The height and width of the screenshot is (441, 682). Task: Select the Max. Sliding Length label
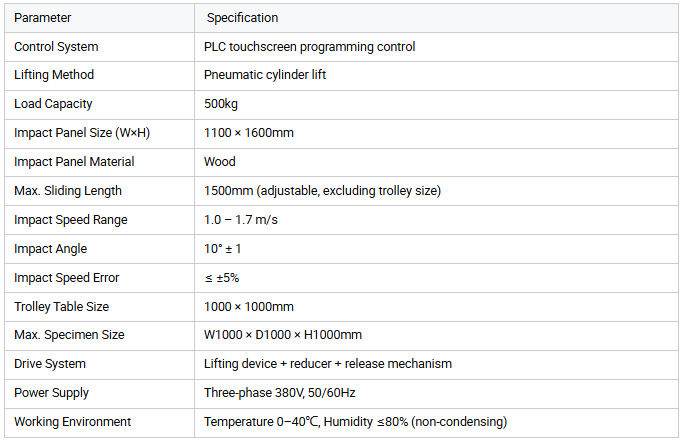68,191
